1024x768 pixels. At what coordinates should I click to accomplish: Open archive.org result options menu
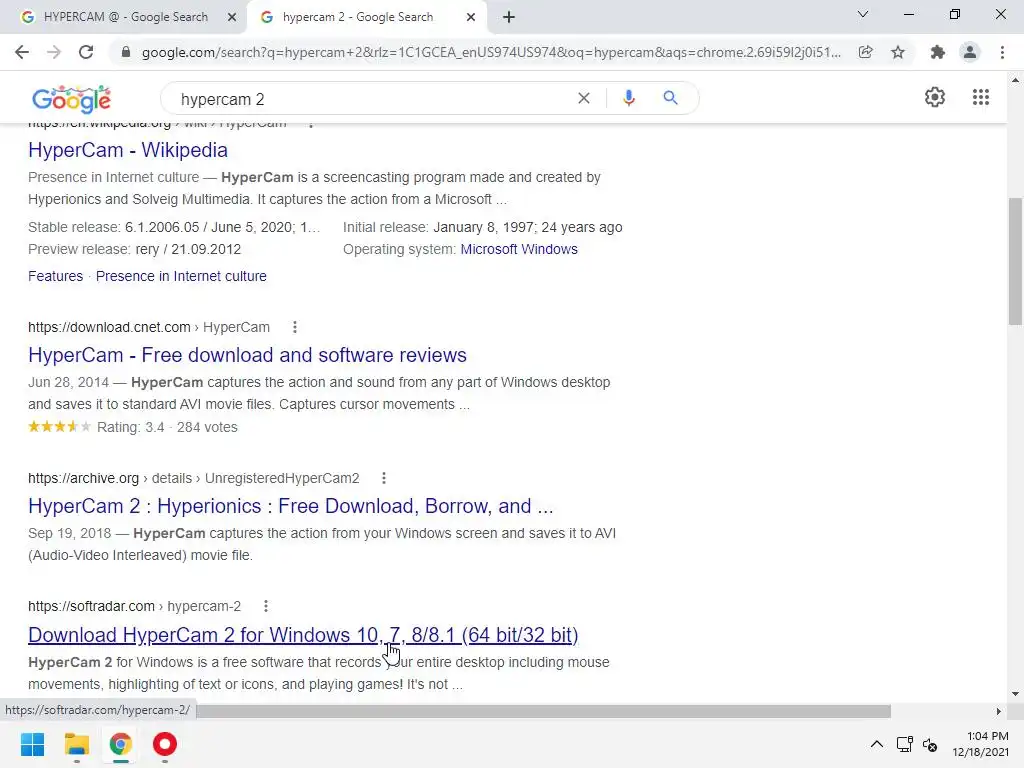coord(384,478)
